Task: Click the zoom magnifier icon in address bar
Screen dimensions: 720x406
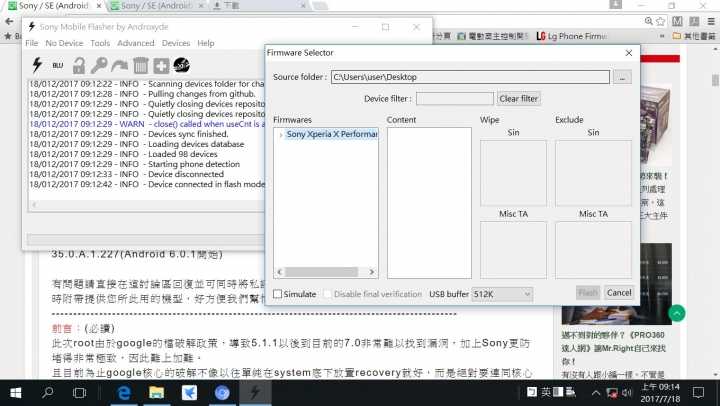Action: pyautogui.click(x=649, y=21)
